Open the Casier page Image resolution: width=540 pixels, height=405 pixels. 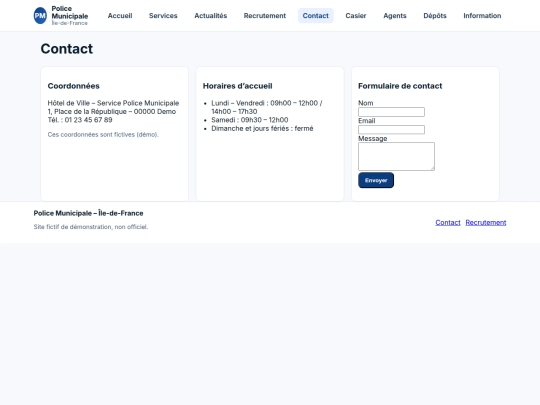tap(356, 15)
